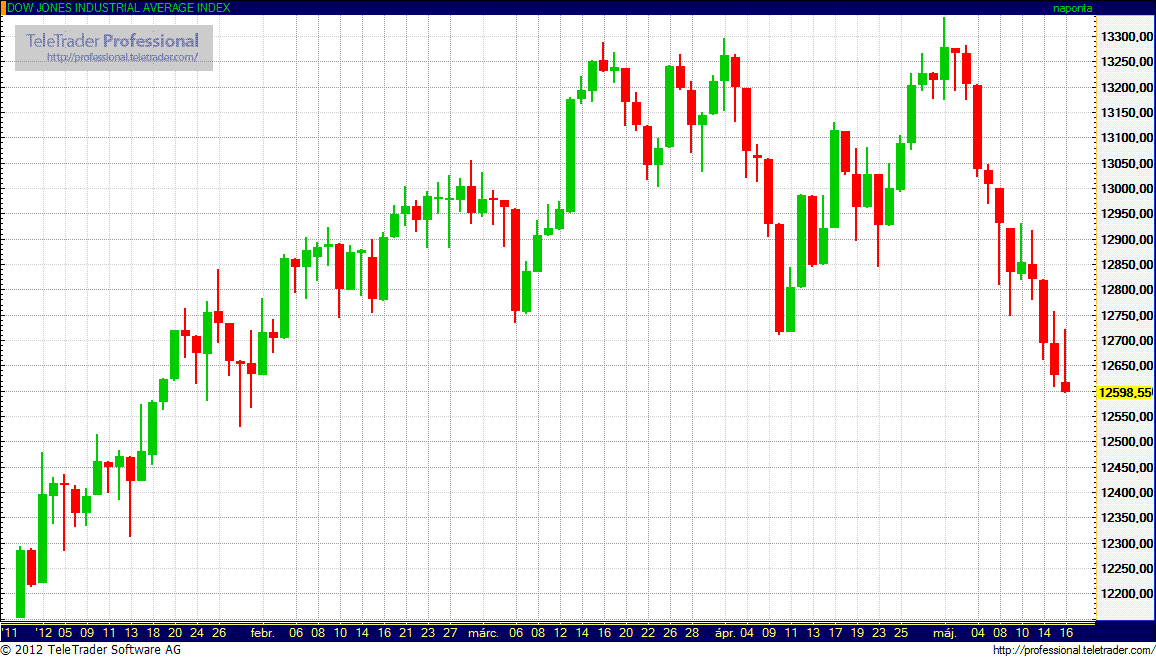This screenshot has height=659, width=1156.
Task: Click the 13300,00 price axis label
Action: (1125, 37)
